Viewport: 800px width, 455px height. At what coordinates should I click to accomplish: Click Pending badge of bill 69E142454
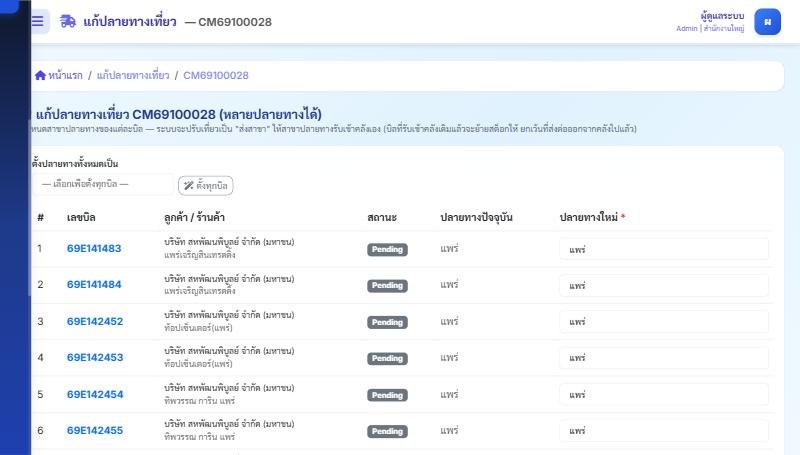pyautogui.click(x=387, y=395)
